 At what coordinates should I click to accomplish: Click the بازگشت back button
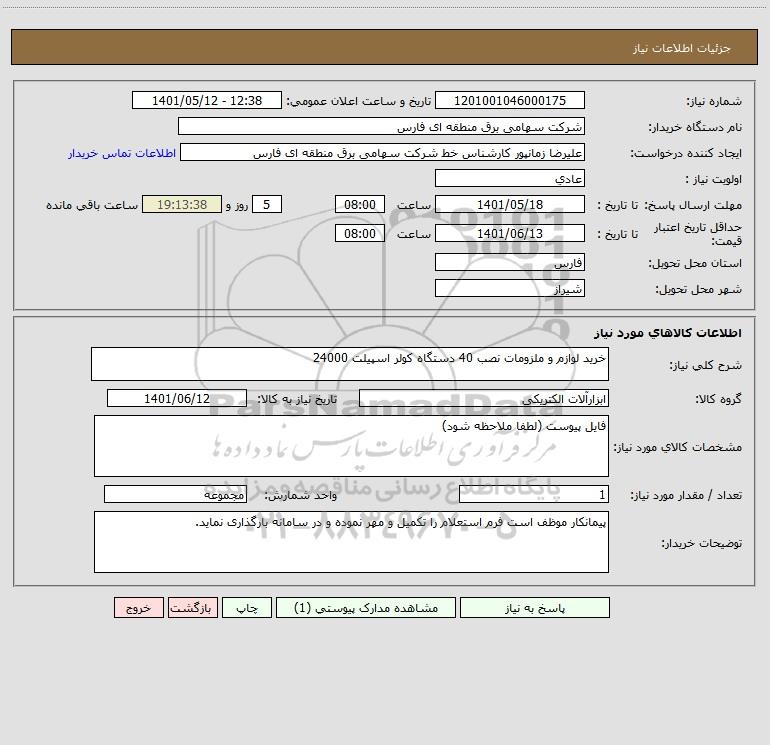click(192, 608)
